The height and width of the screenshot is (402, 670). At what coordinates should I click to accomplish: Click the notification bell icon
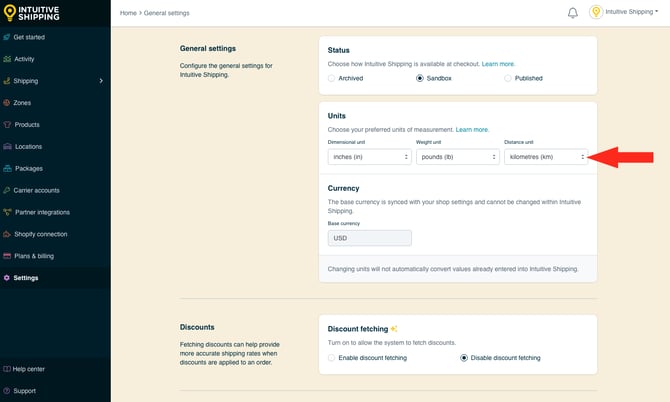pyautogui.click(x=573, y=13)
